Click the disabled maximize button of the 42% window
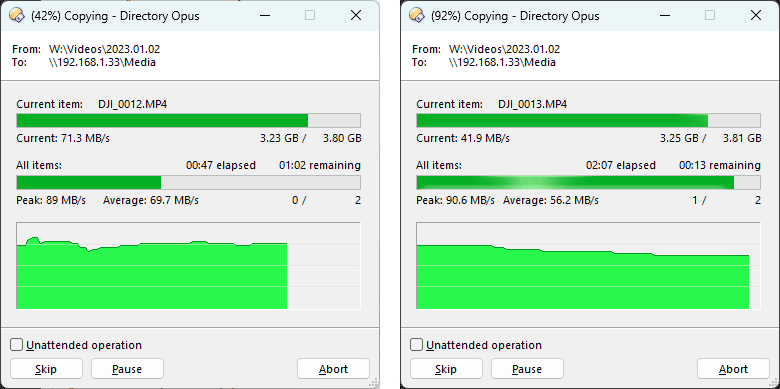 (310, 15)
